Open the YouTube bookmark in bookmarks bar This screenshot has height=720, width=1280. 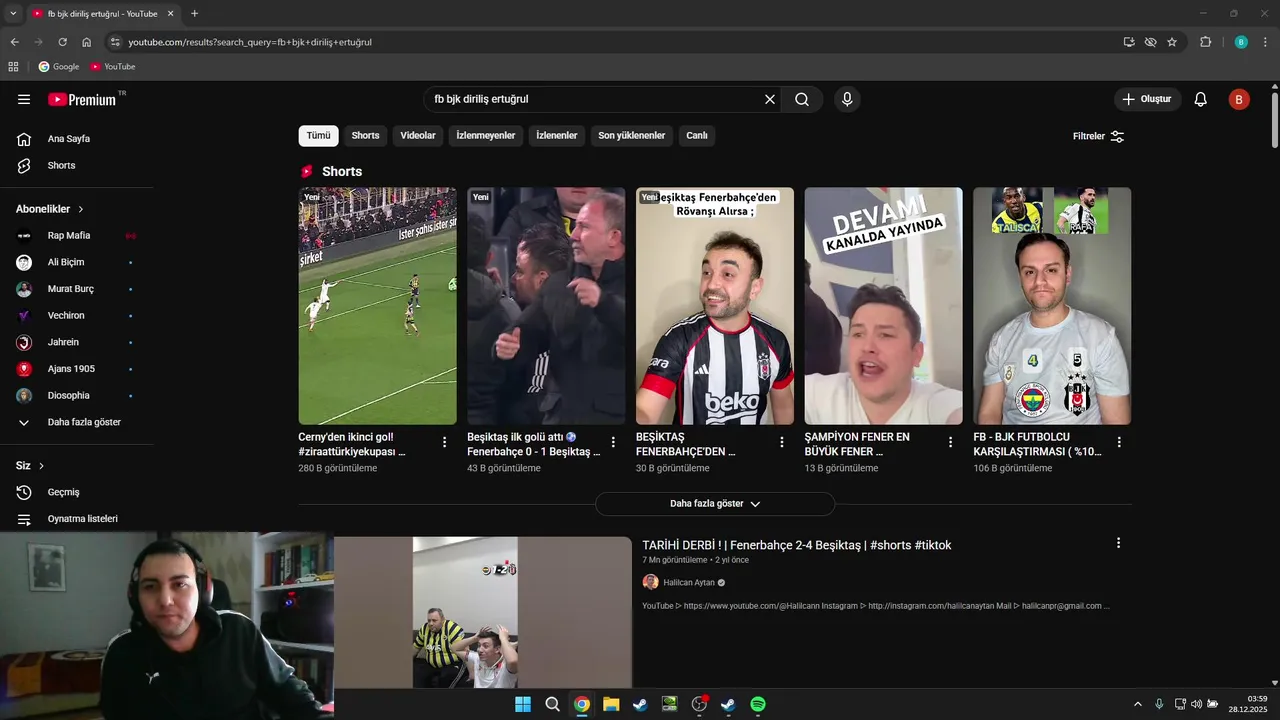pyautogui.click(x=113, y=67)
